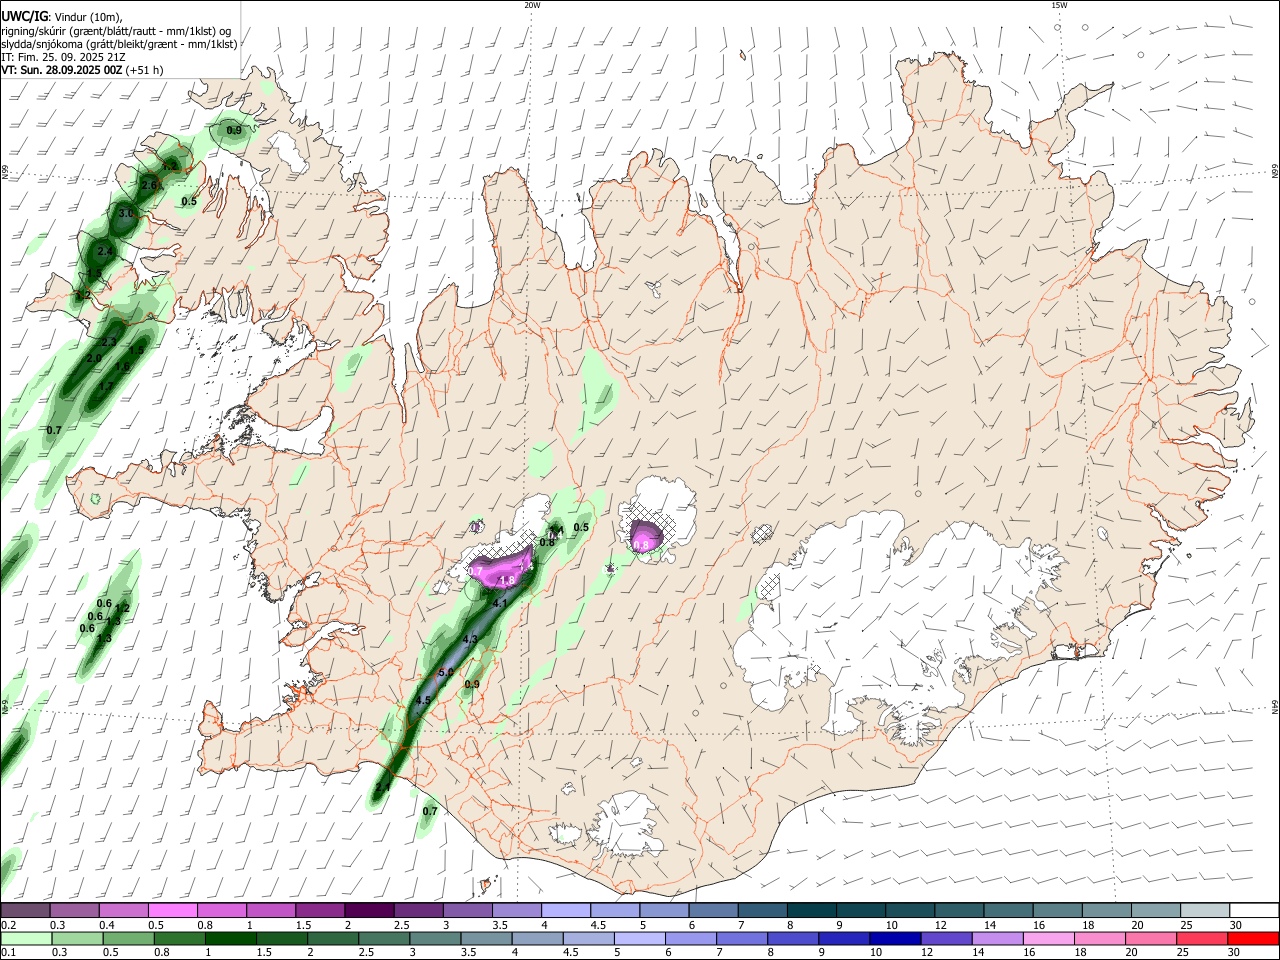Click the 5.0 precipitation value on the map
The height and width of the screenshot is (960, 1280).
[x=446, y=672]
